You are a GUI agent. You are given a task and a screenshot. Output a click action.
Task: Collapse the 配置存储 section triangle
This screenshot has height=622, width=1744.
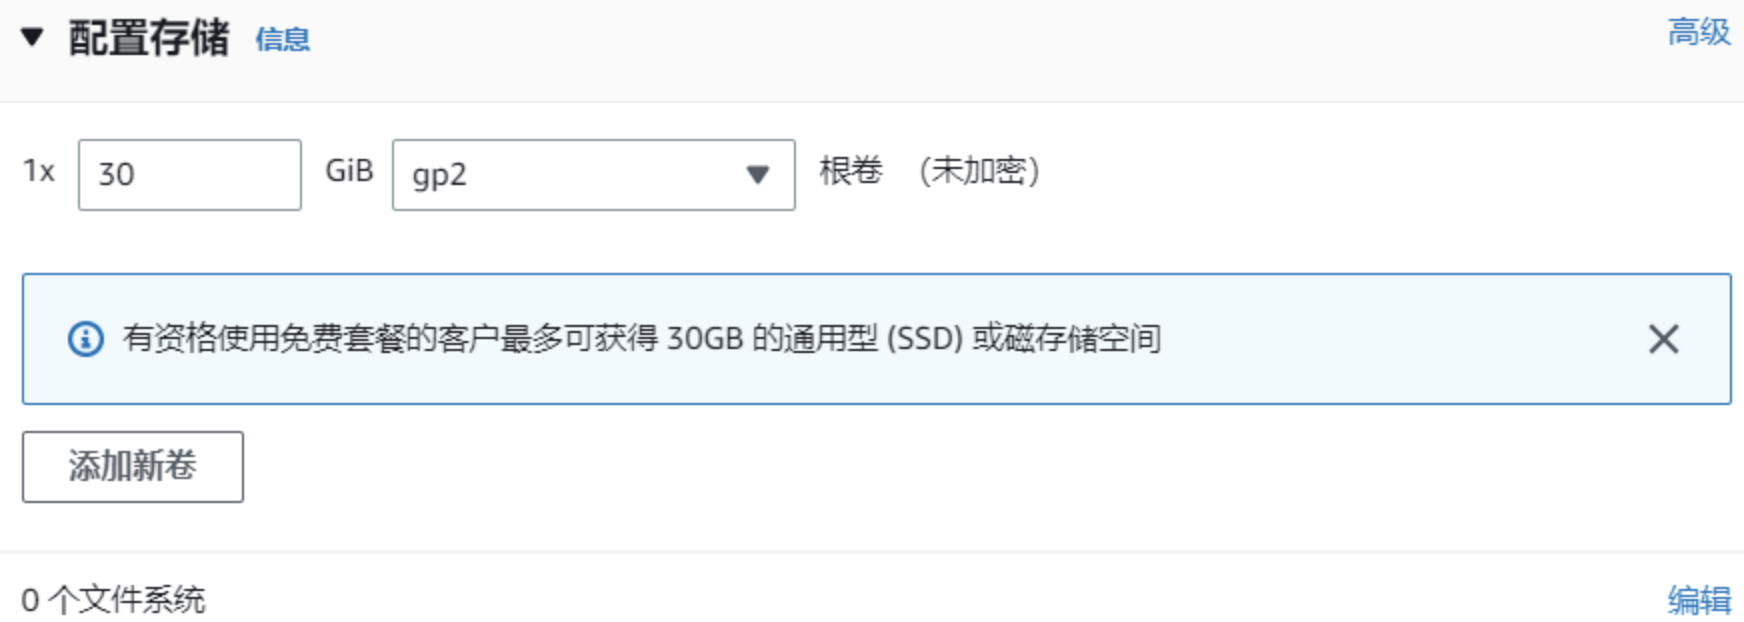point(32,38)
